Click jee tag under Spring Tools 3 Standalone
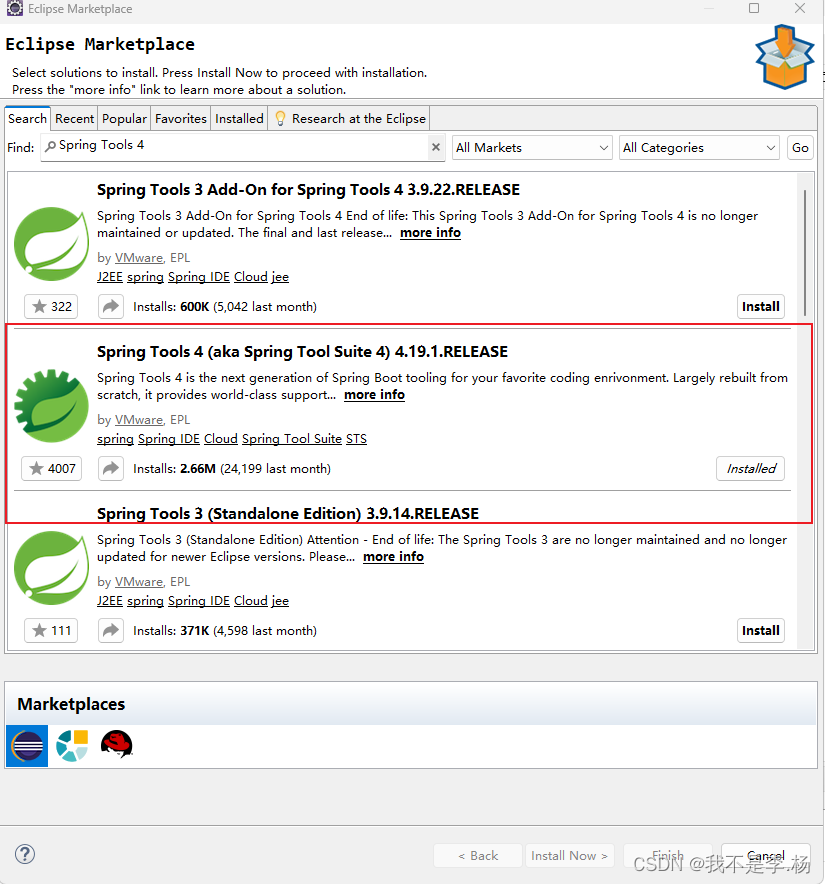The height and width of the screenshot is (884, 825). pyautogui.click(x=280, y=601)
